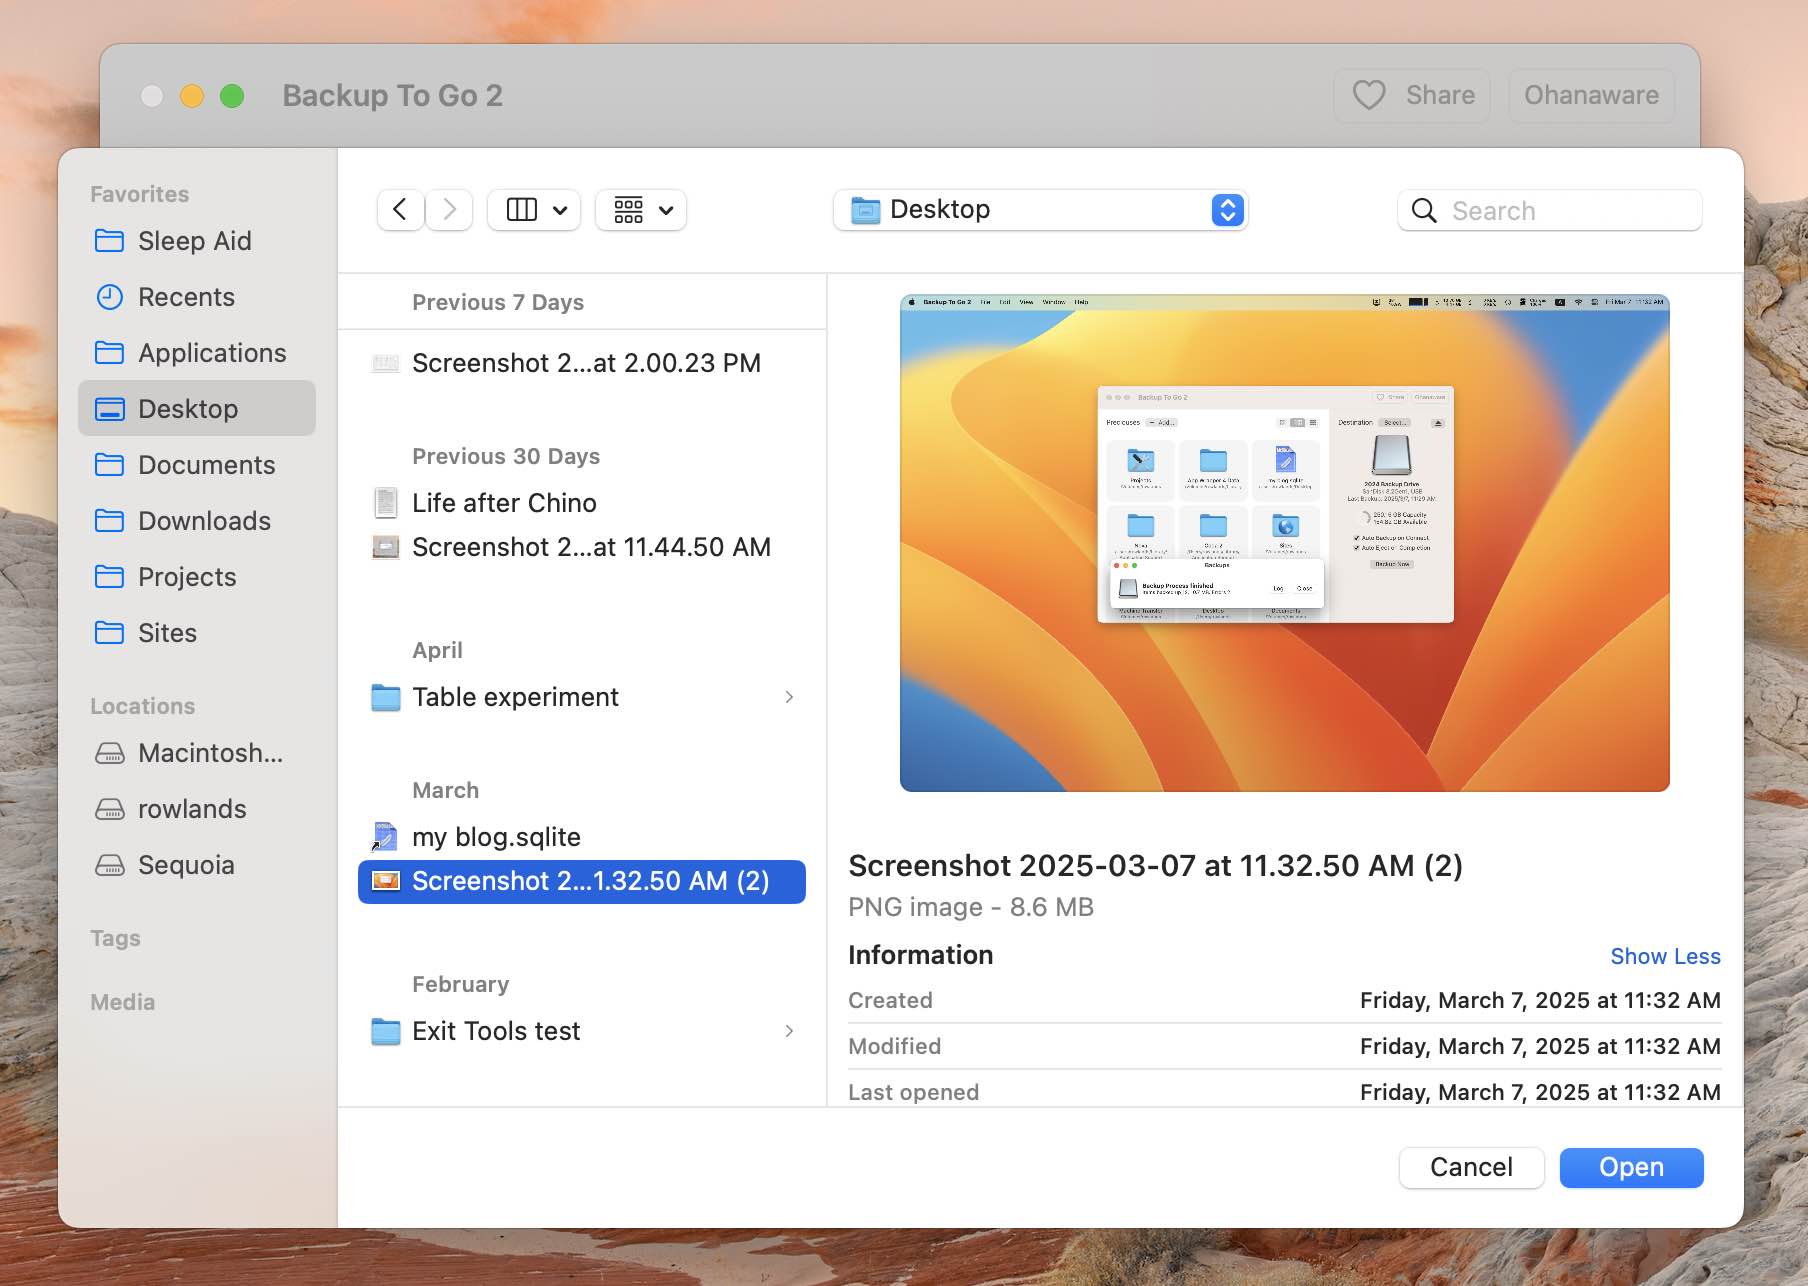Viewport: 1808px width, 1286px height.
Task: Open Projects folder in sidebar
Action: (197, 577)
